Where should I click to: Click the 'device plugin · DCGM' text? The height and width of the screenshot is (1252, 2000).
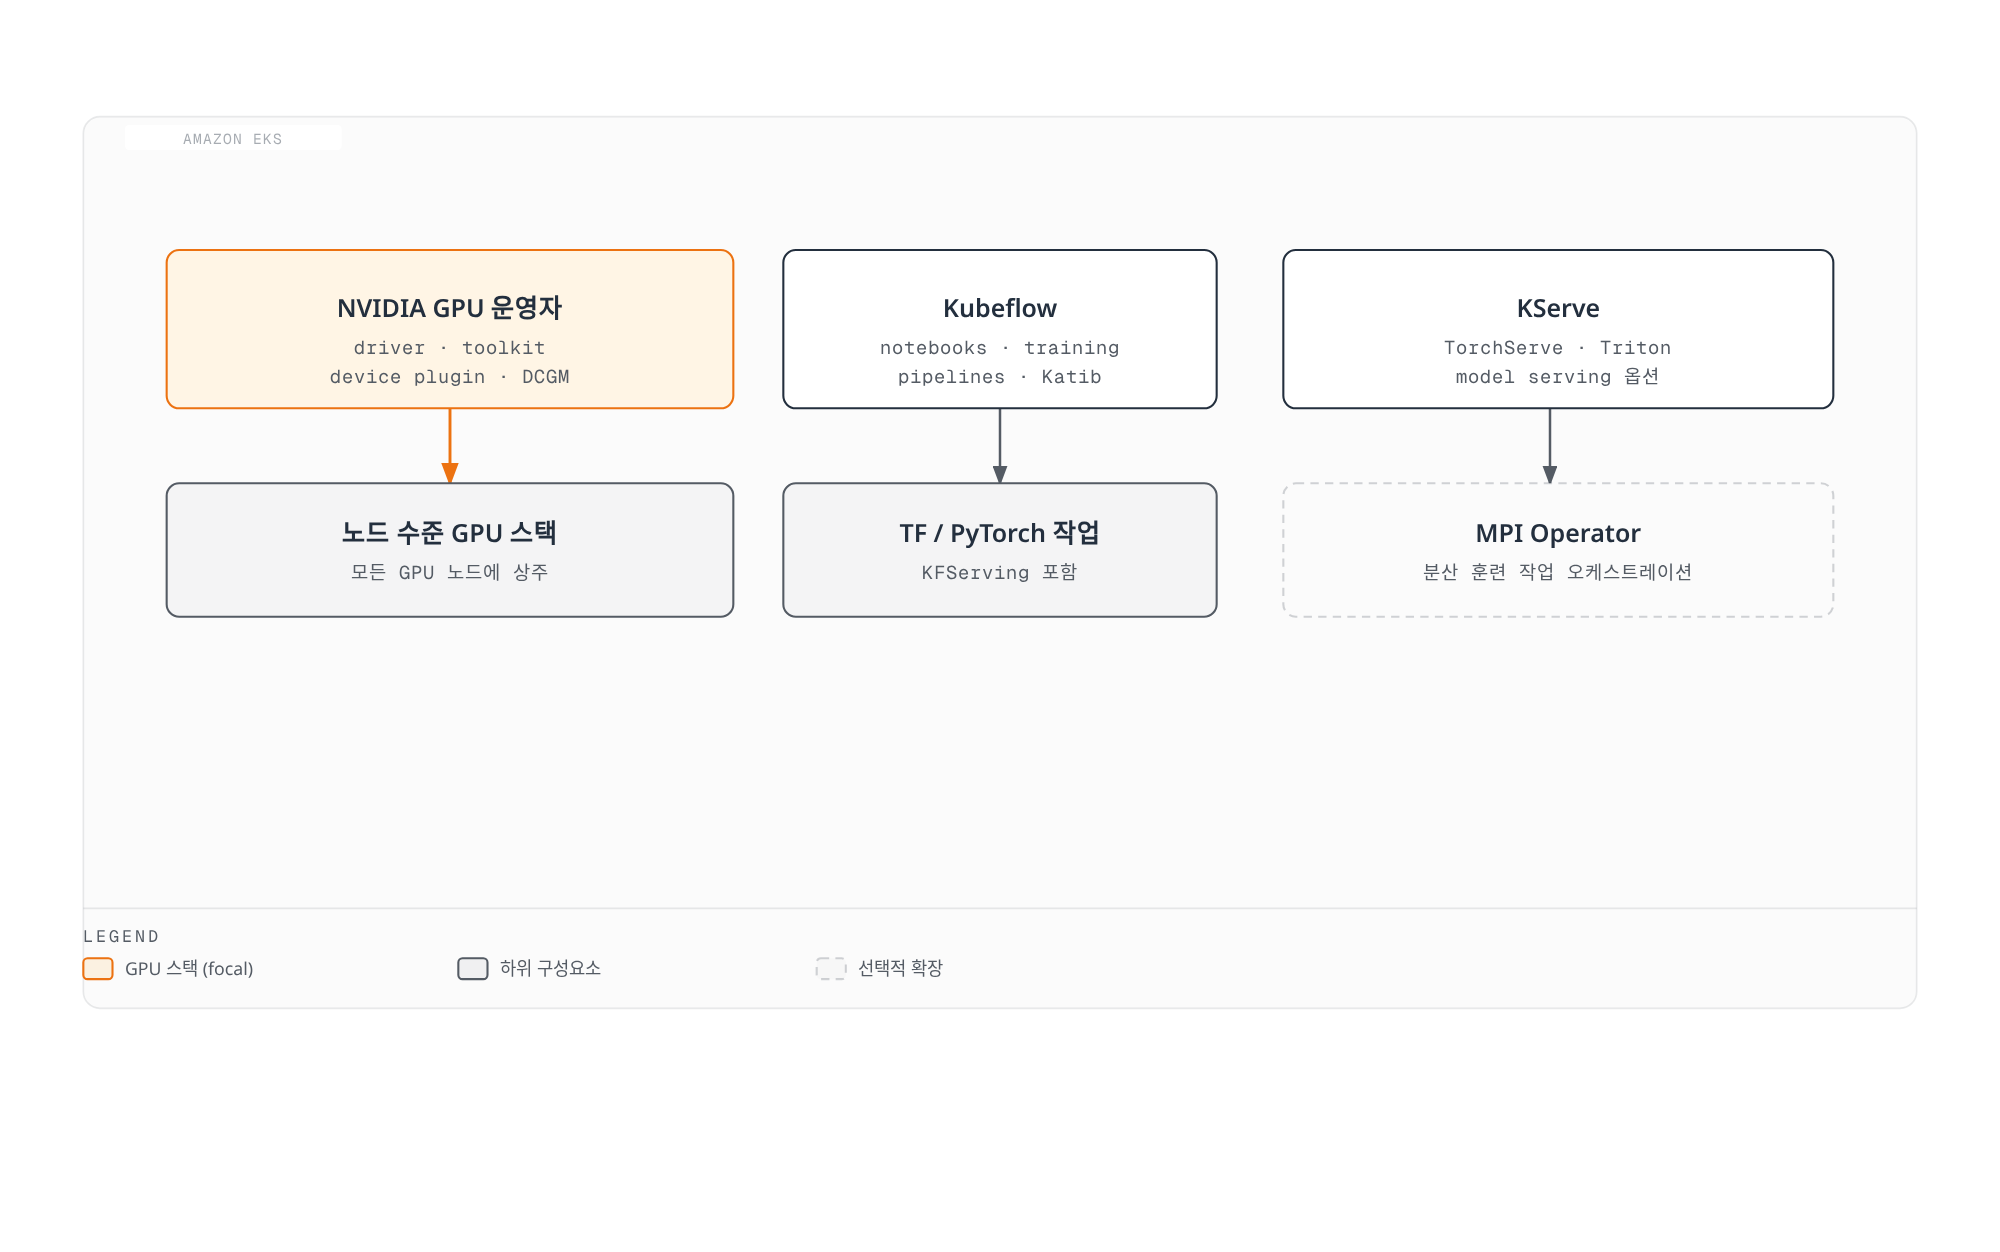[450, 377]
